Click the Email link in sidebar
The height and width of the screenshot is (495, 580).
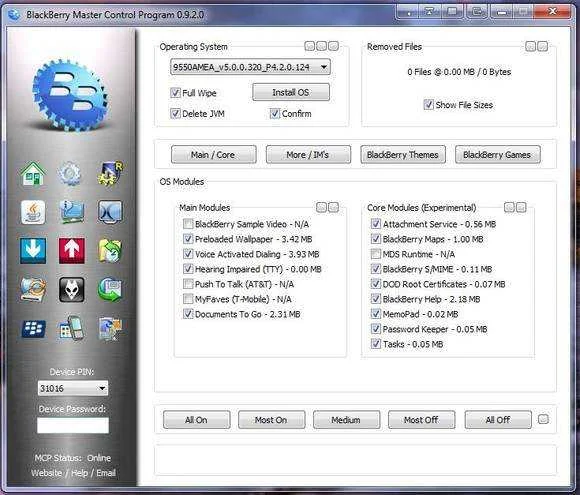(x=106, y=473)
